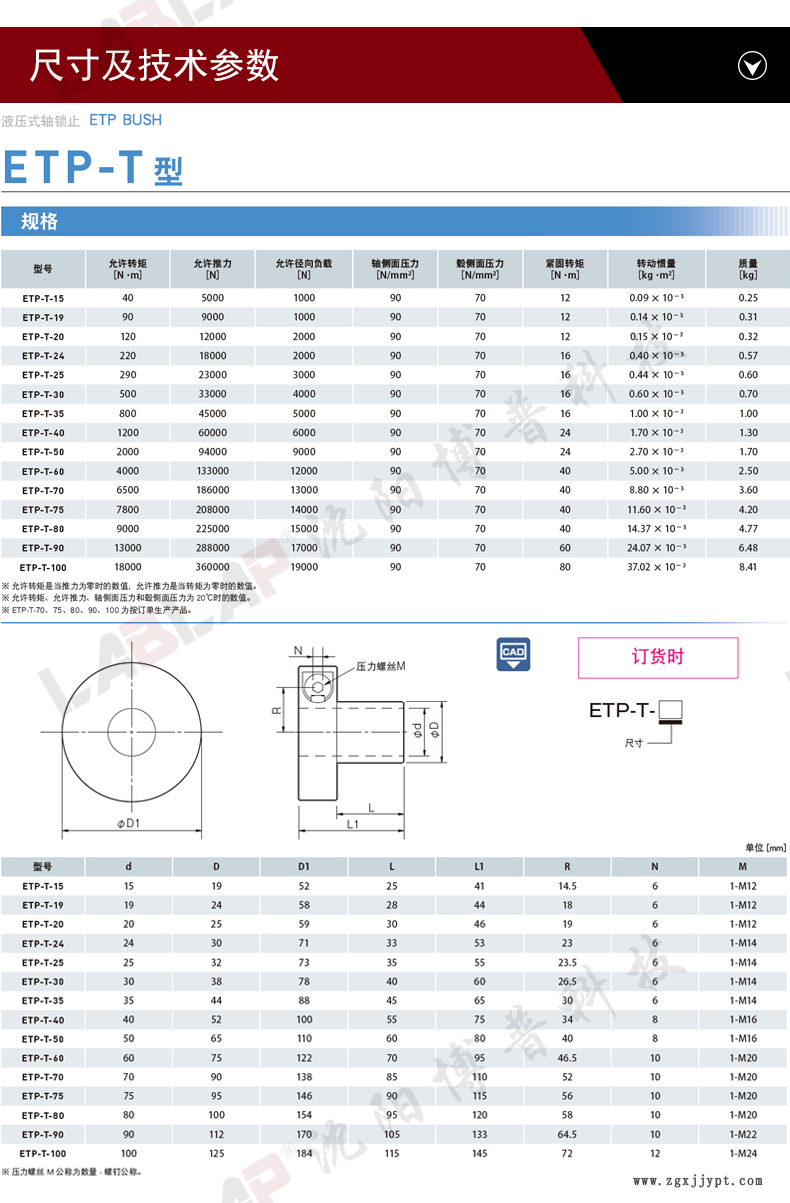Click the circled down-arrow icon in header
This screenshot has width=790, height=1203.
(x=752, y=66)
